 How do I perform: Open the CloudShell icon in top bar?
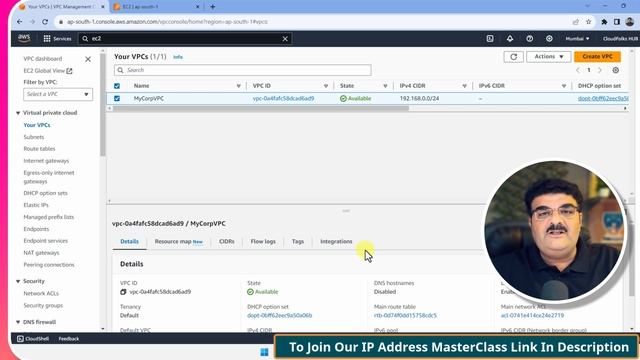pyautogui.click(x=490, y=38)
